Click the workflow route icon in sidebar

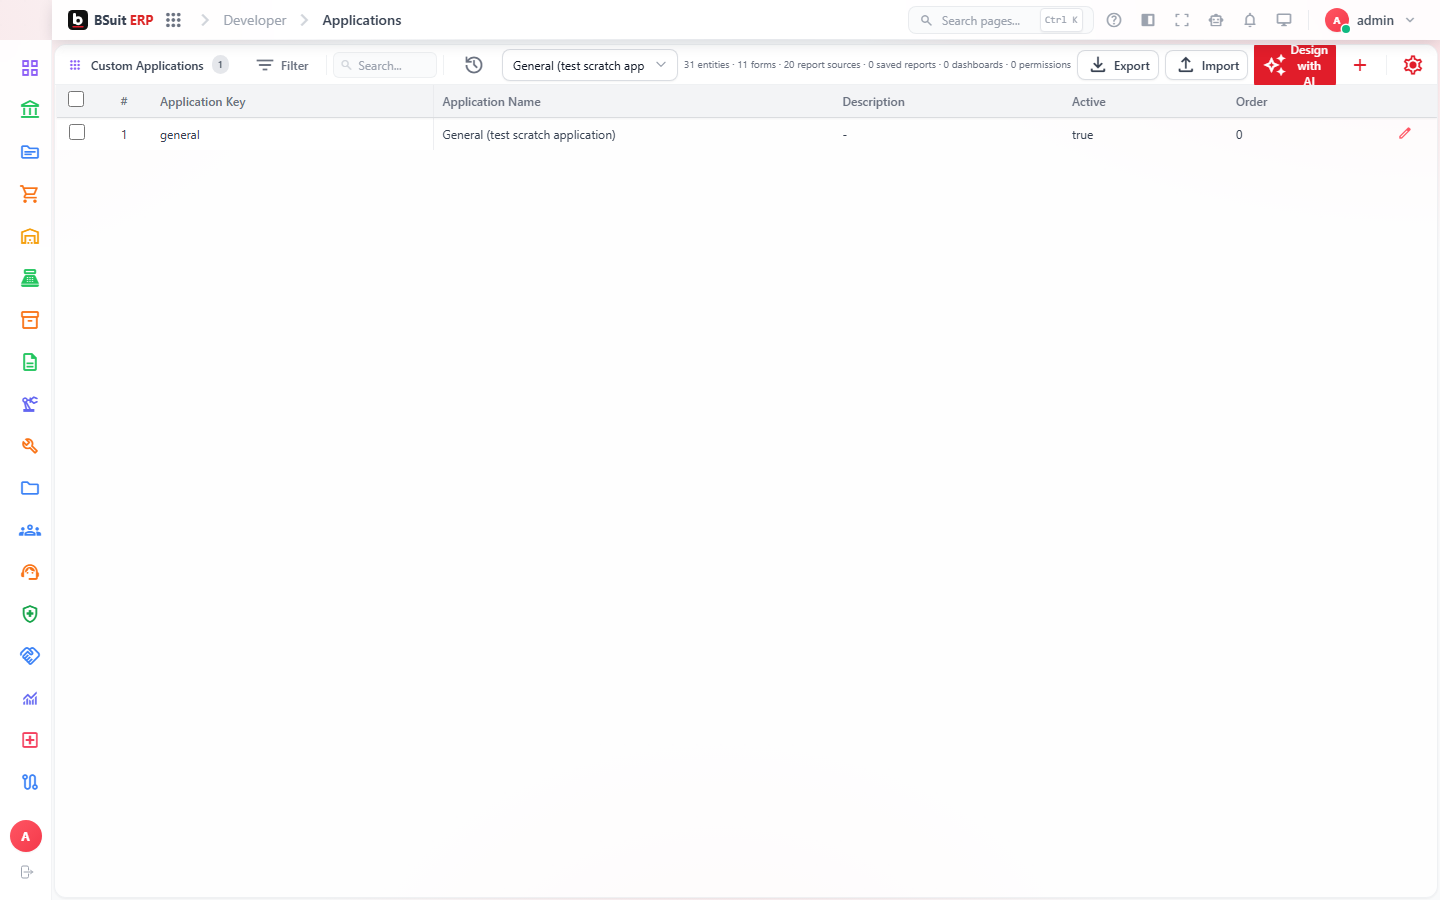pyautogui.click(x=30, y=782)
